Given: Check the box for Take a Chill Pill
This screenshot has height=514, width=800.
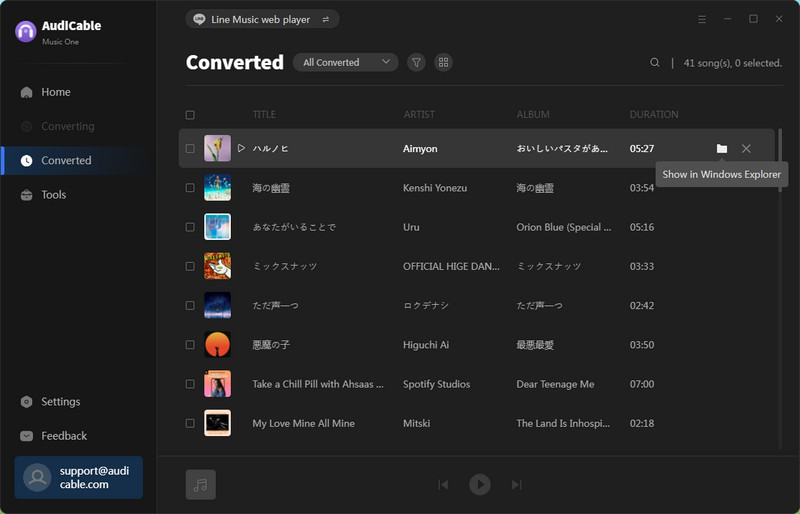Looking at the screenshot, I should point(190,384).
